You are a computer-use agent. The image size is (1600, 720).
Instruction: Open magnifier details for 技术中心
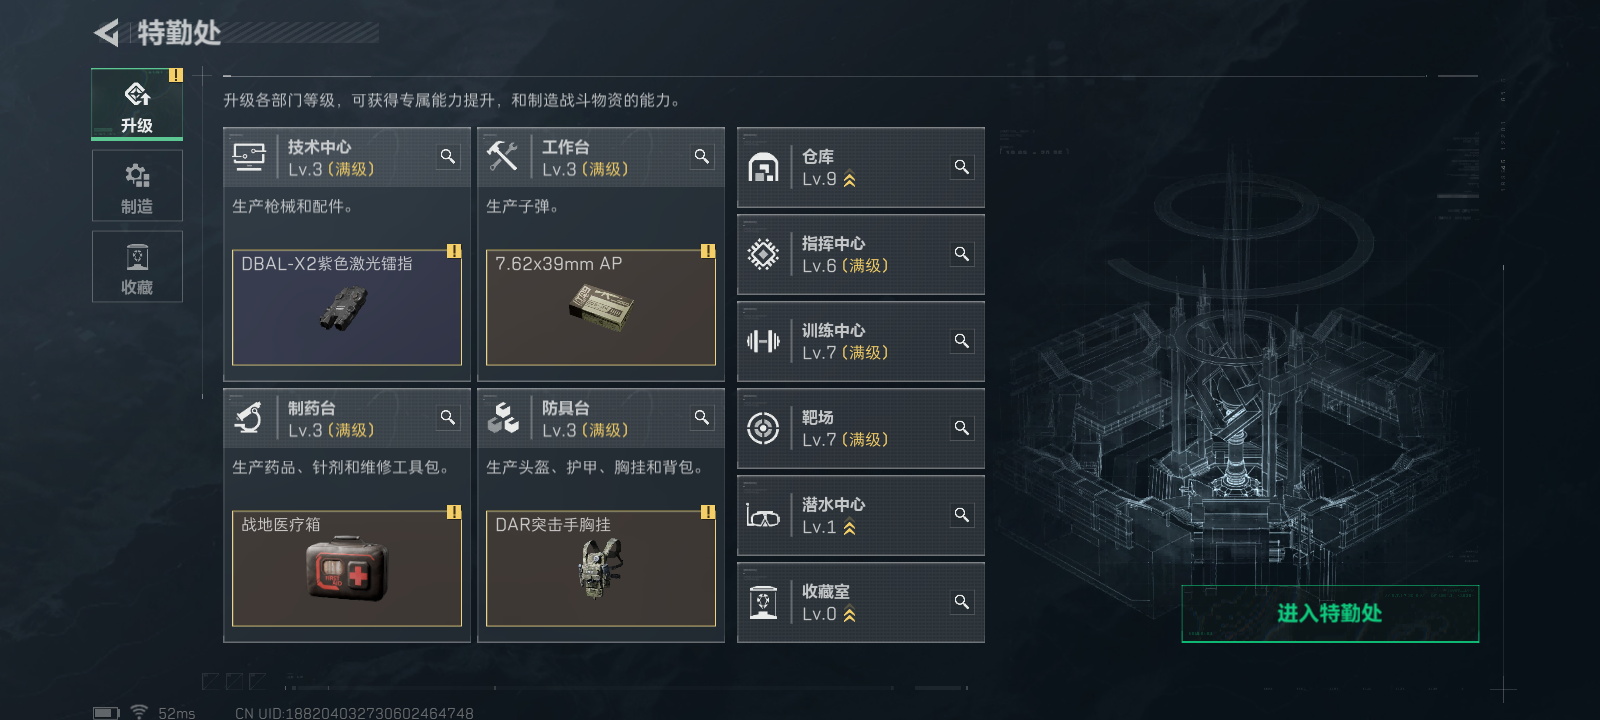point(448,156)
